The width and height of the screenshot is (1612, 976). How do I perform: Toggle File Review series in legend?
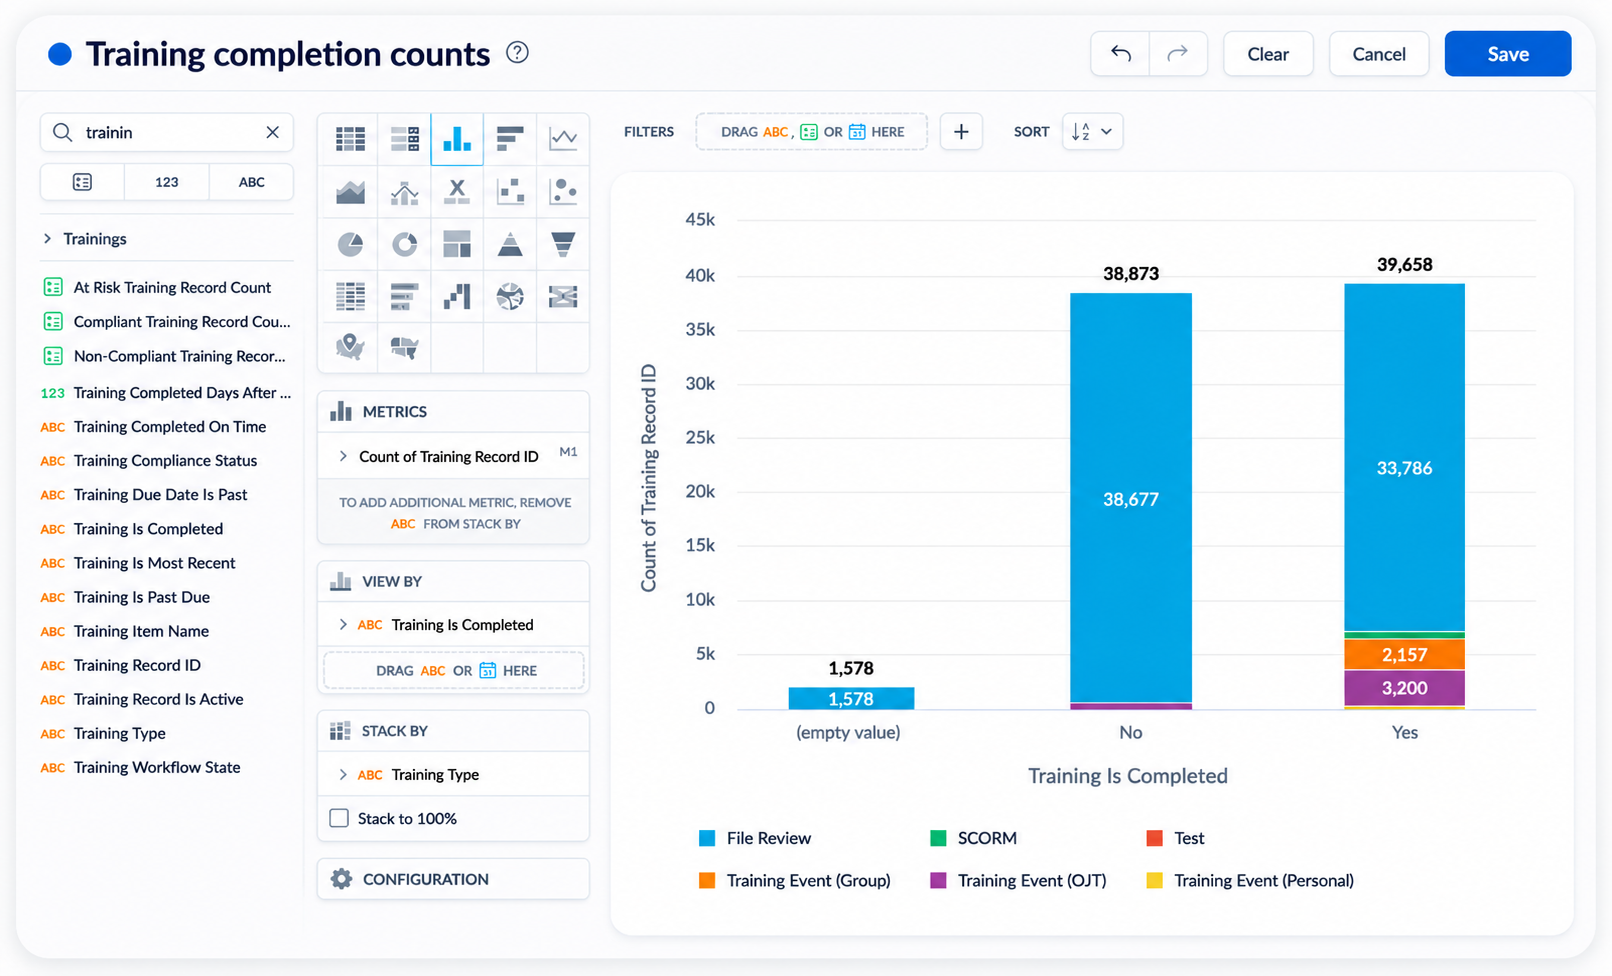[756, 838]
